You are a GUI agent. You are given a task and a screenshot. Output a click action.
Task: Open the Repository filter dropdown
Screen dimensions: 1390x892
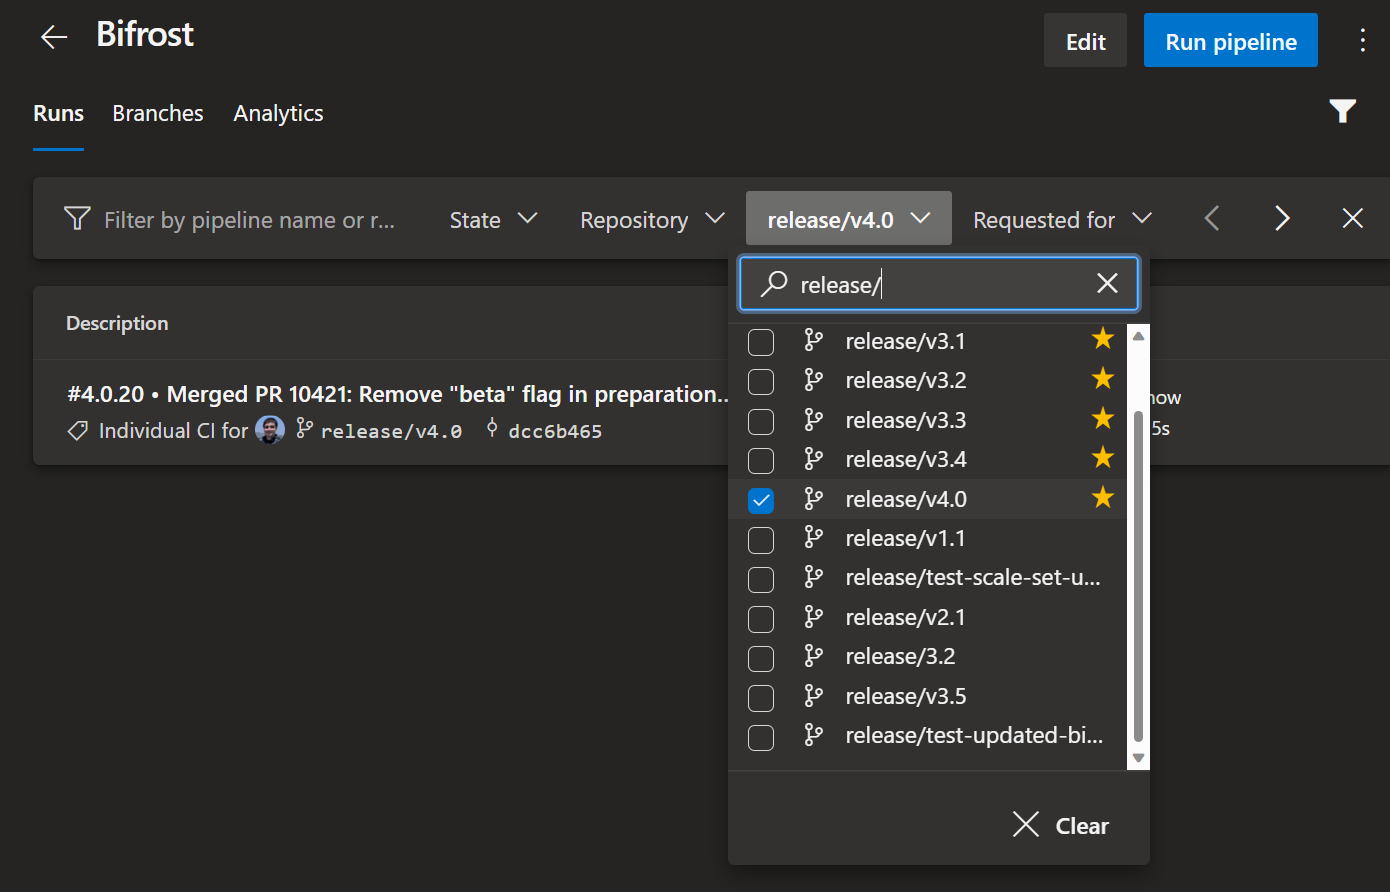point(652,219)
